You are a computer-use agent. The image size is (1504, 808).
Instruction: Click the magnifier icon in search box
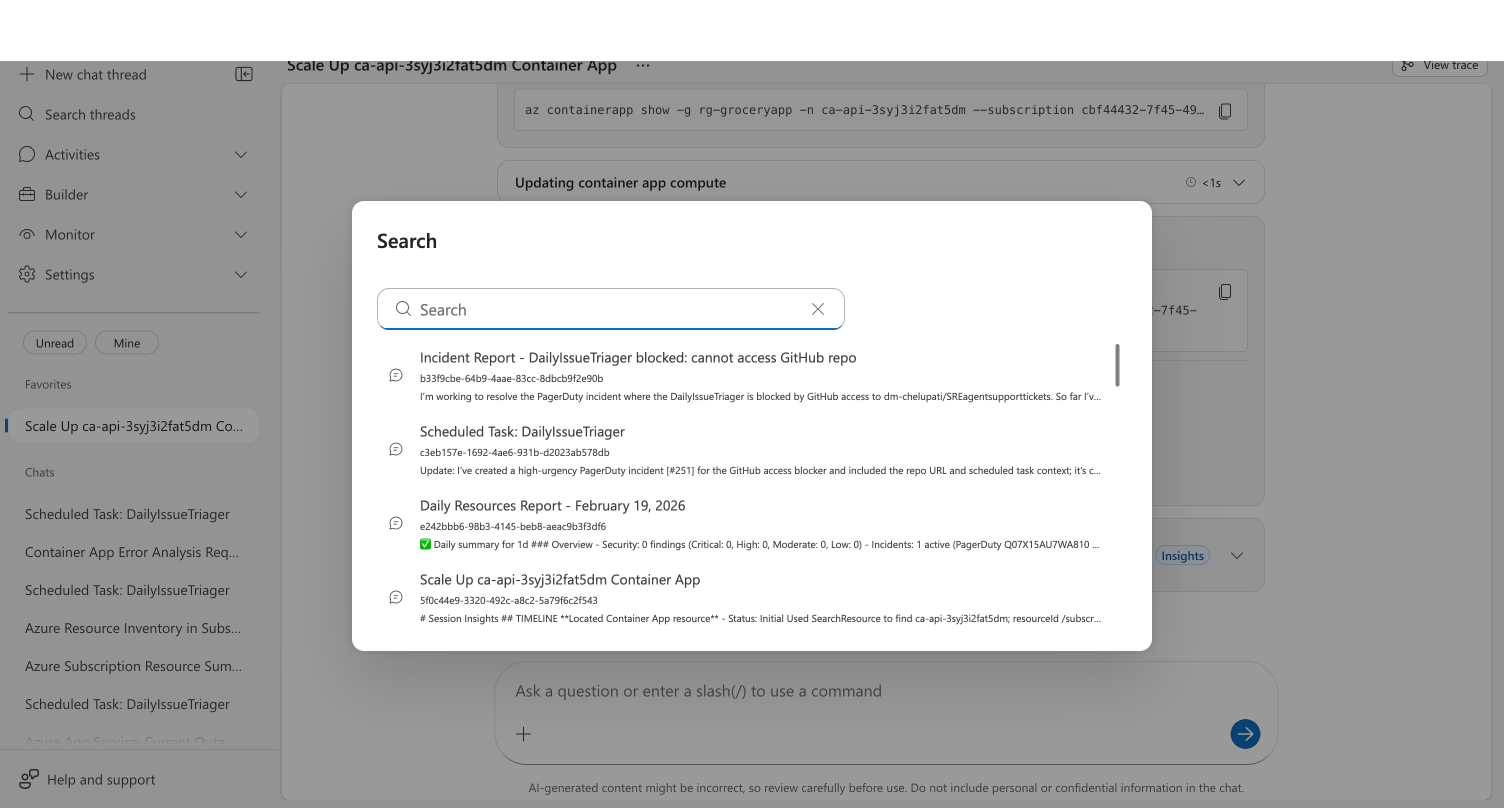pos(403,309)
